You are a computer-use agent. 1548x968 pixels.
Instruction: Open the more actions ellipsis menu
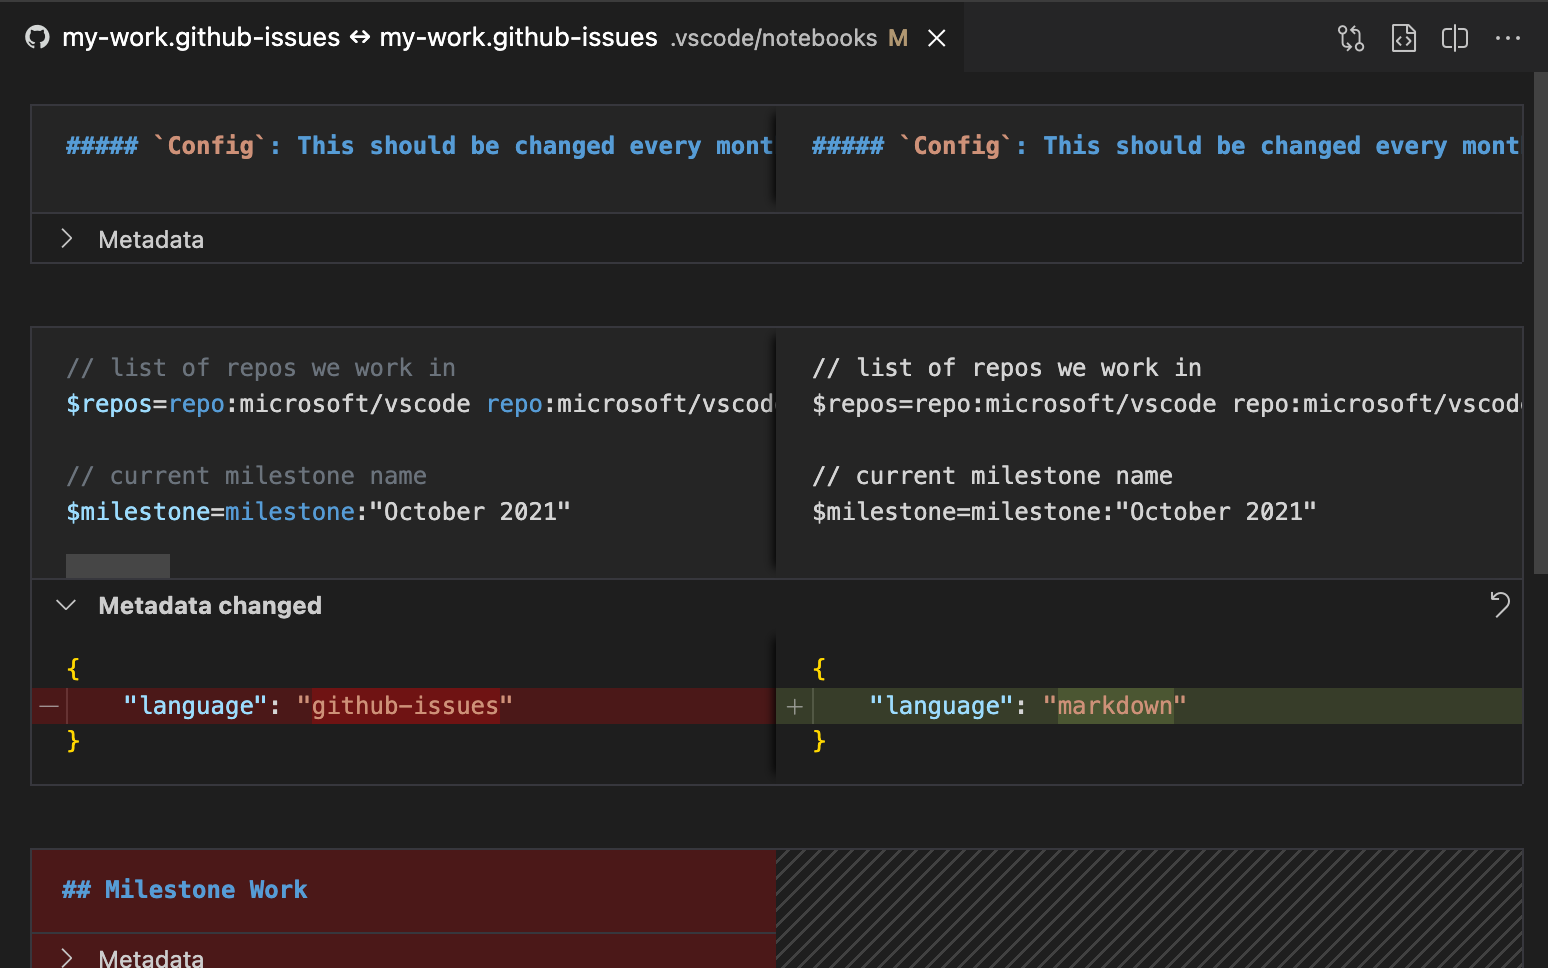point(1507,37)
